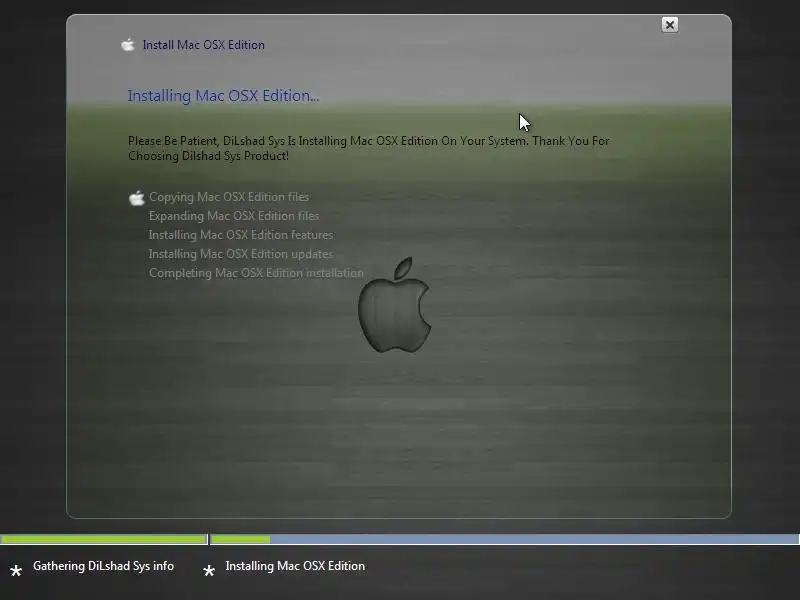
Task: Click the small Apple icon in title
Action: 128,45
